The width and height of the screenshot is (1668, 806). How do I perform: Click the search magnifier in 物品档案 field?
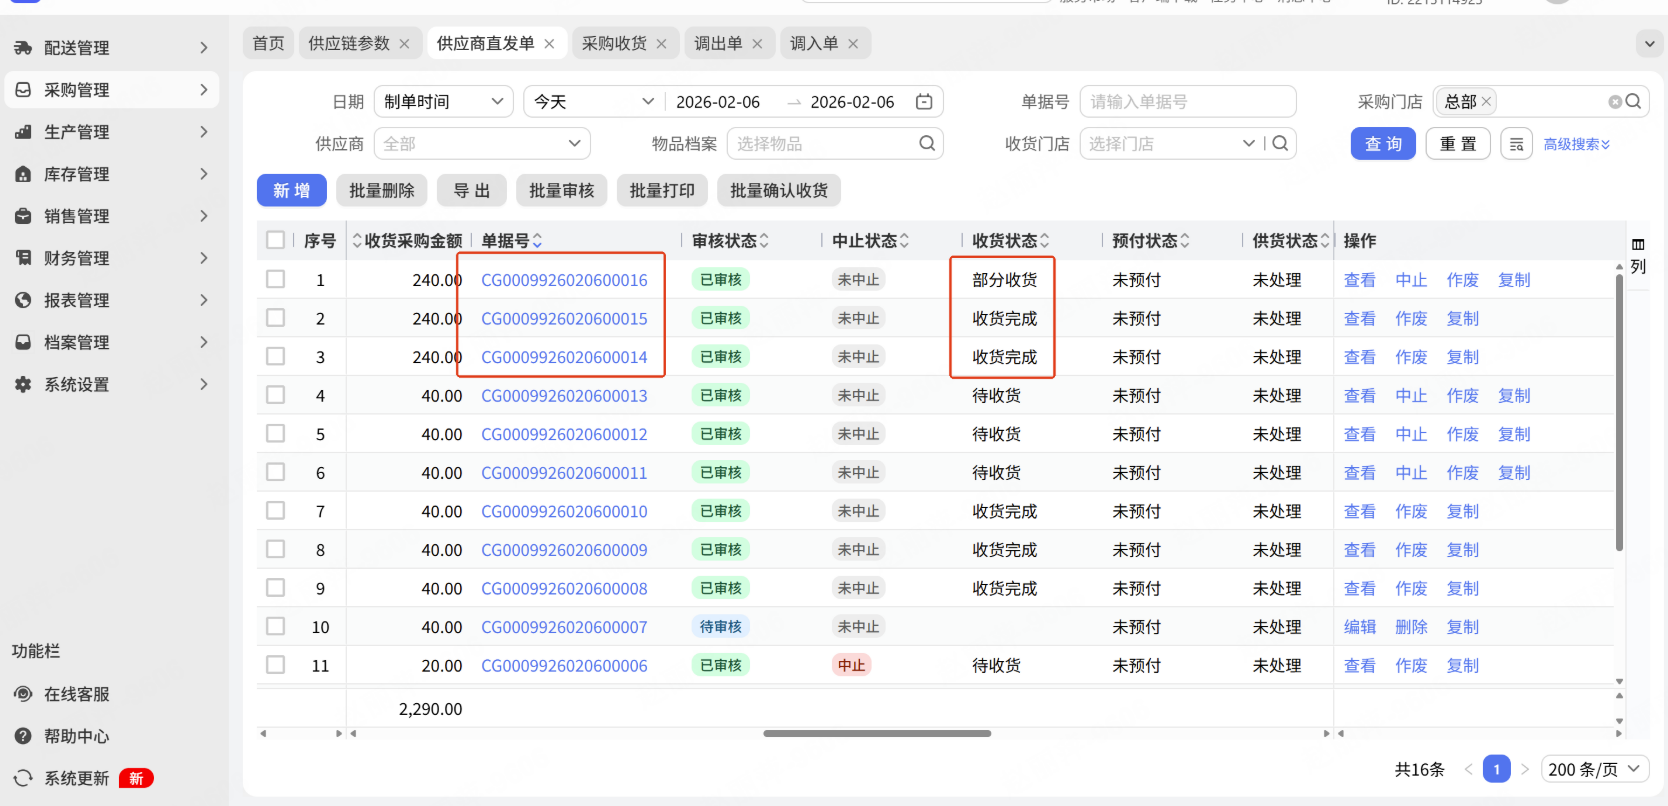[x=927, y=144]
